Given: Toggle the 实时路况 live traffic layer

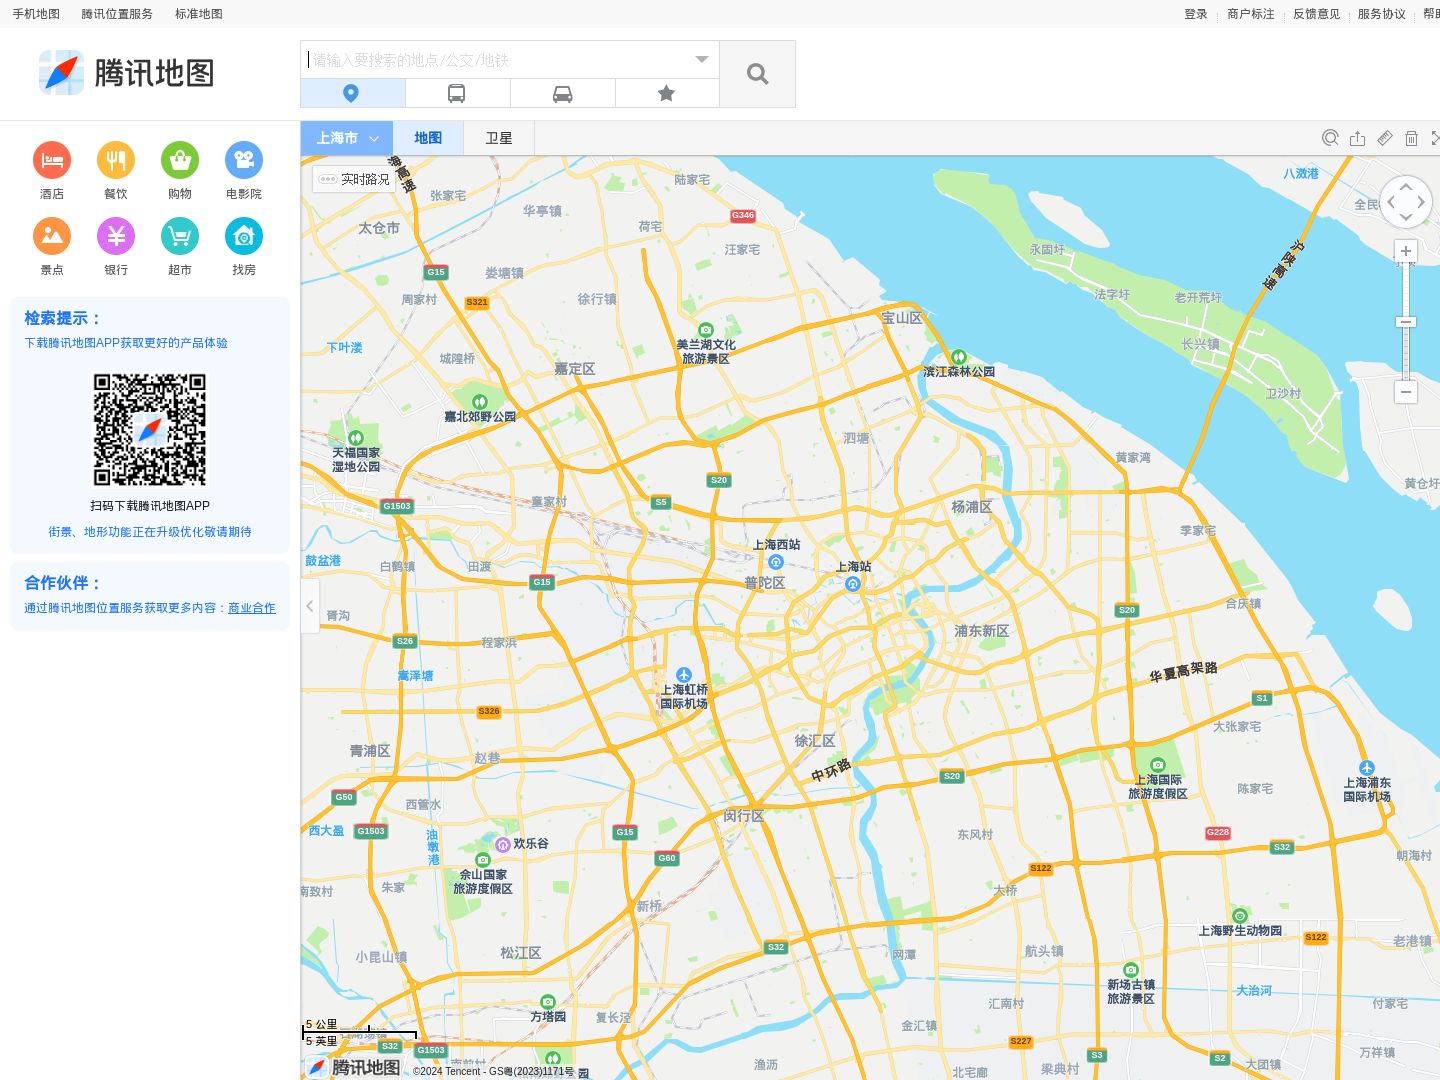Looking at the screenshot, I should 354,179.
